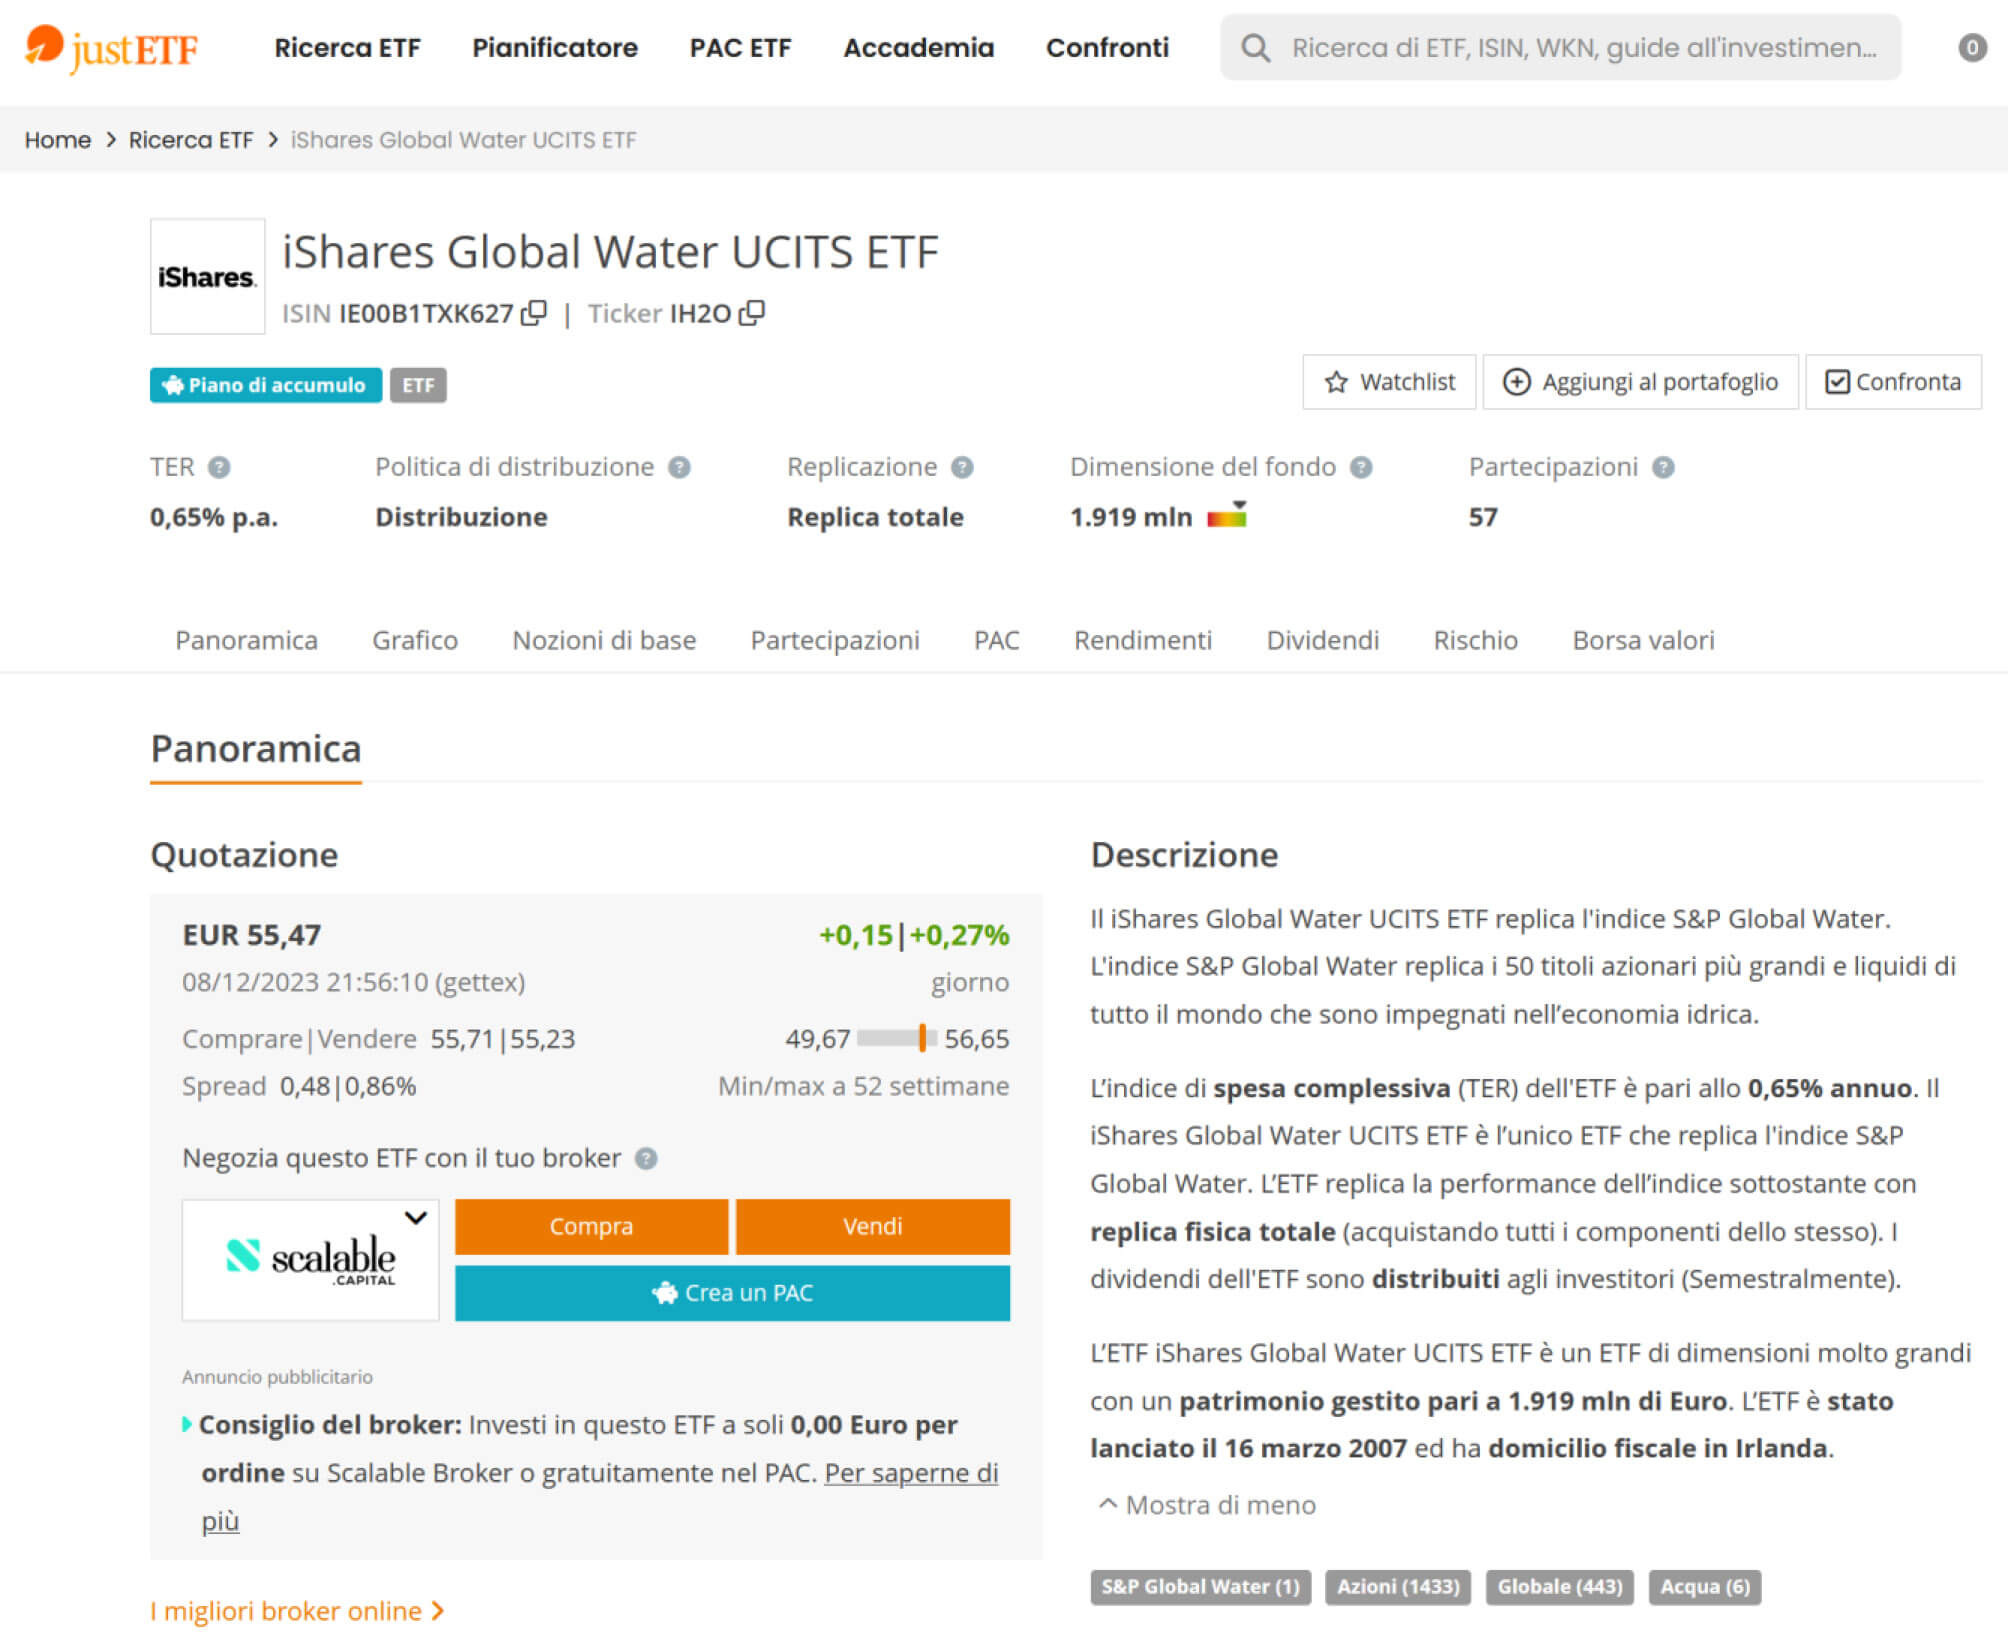2008x1642 pixels.
Task: Open the Pianificatore menu
Action: [554, 47]
